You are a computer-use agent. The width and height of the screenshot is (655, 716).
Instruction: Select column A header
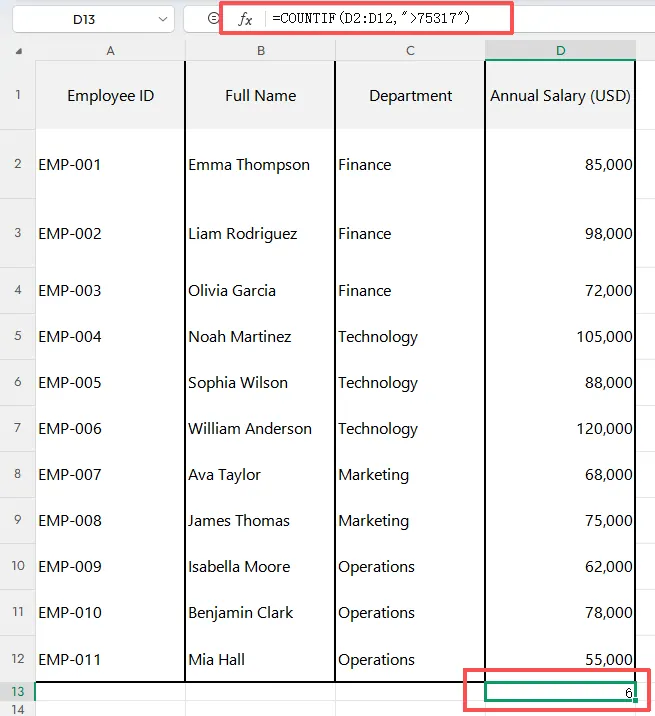[x=110, y=50]
